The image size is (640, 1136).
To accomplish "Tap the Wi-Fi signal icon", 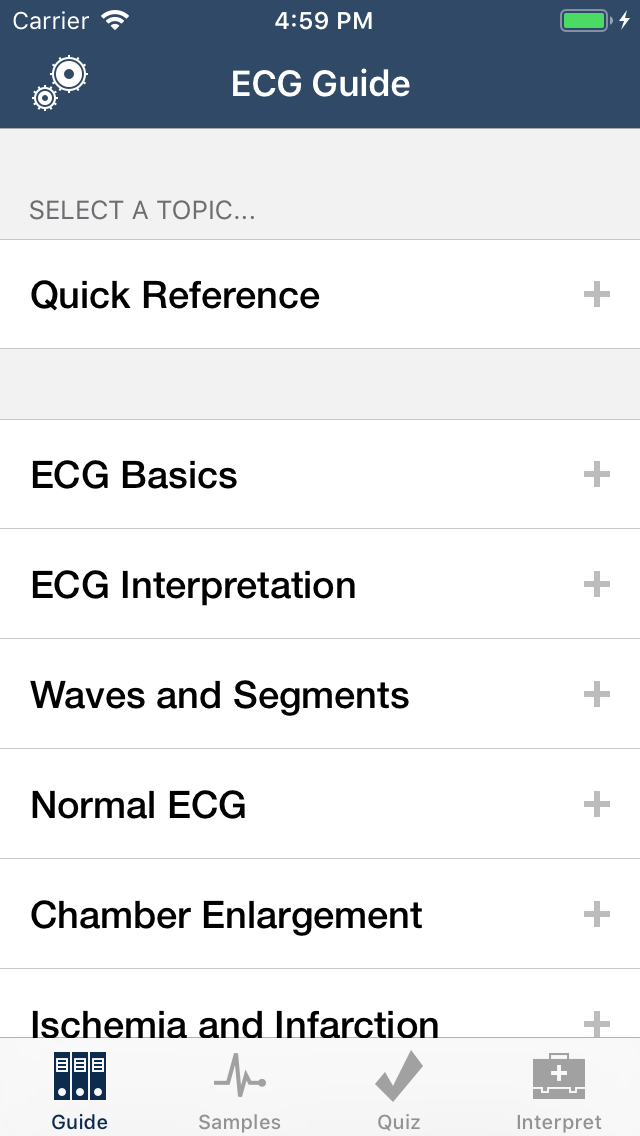I will pyautogui.click(x=116, y=21).
